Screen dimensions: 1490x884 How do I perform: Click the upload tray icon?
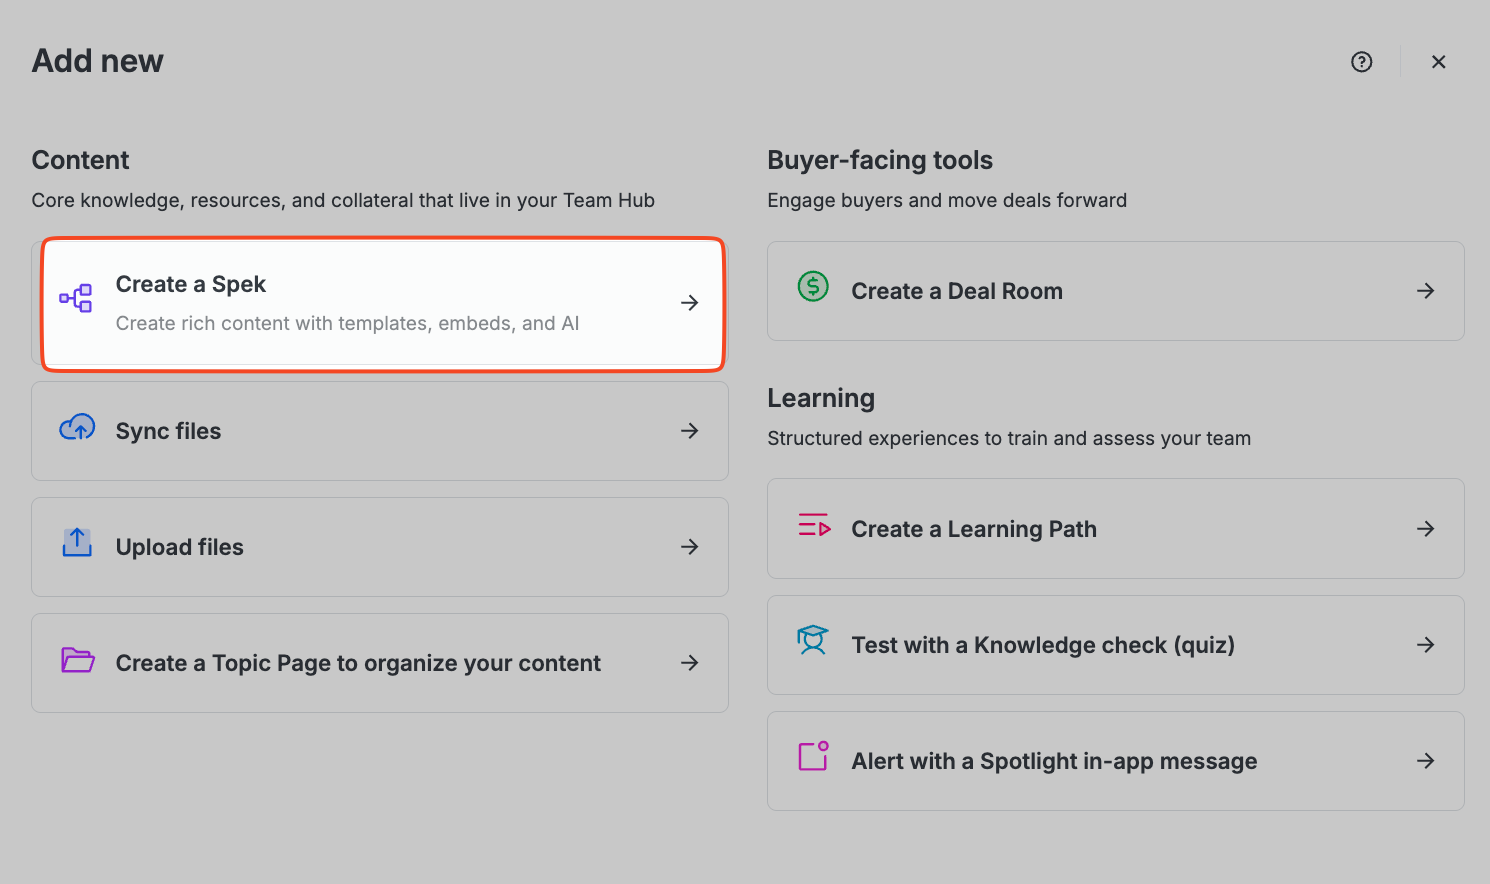click(77, 543)
